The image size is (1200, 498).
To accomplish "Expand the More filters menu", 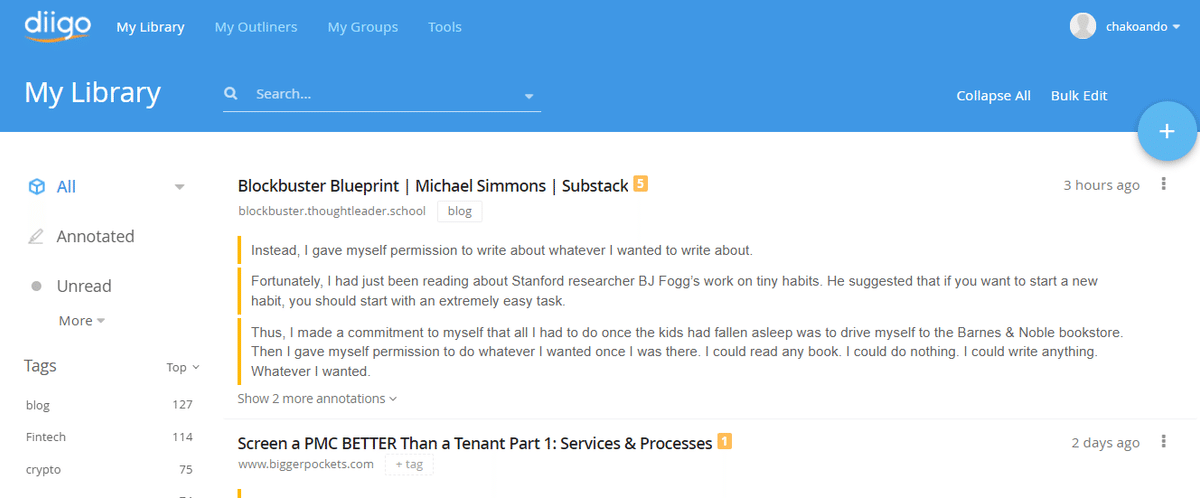I will 82,321.
